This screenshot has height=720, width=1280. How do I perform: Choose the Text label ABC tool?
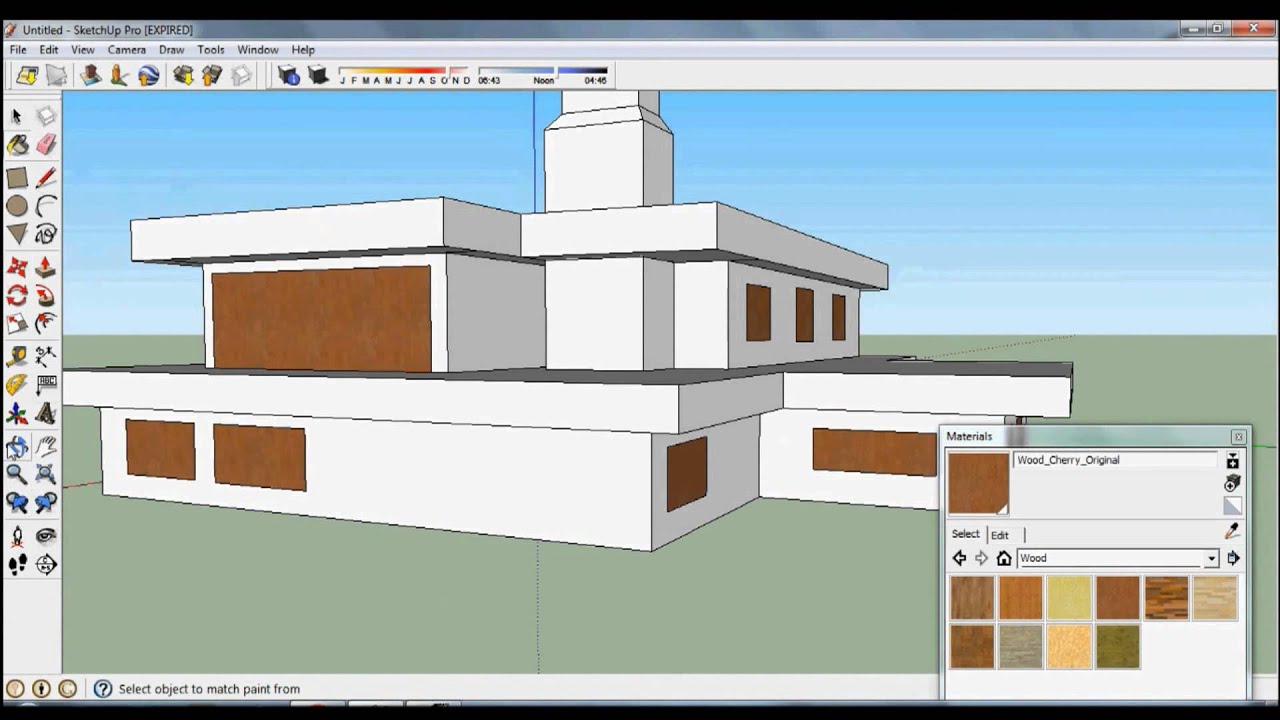(46, 385)
